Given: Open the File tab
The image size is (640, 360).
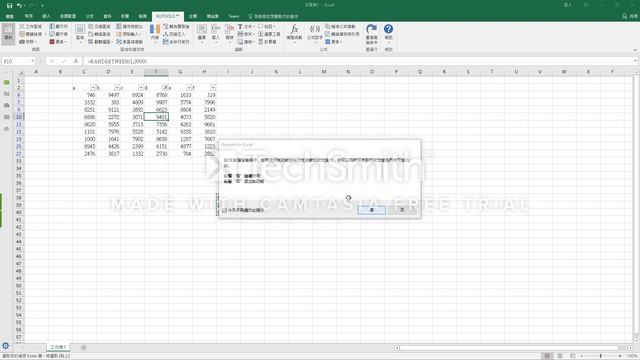Looking at the screenshot, I should [10, 16].
